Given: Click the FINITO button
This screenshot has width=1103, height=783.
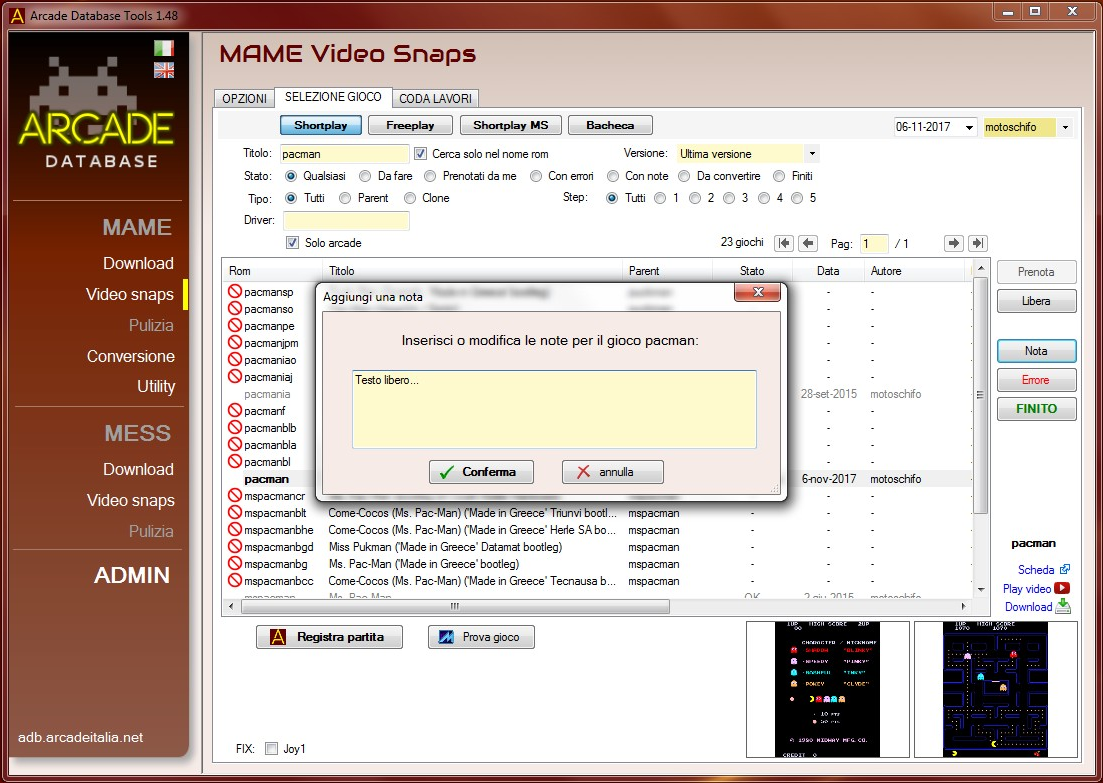Looking at the screenshot, I should point(1036,409).
